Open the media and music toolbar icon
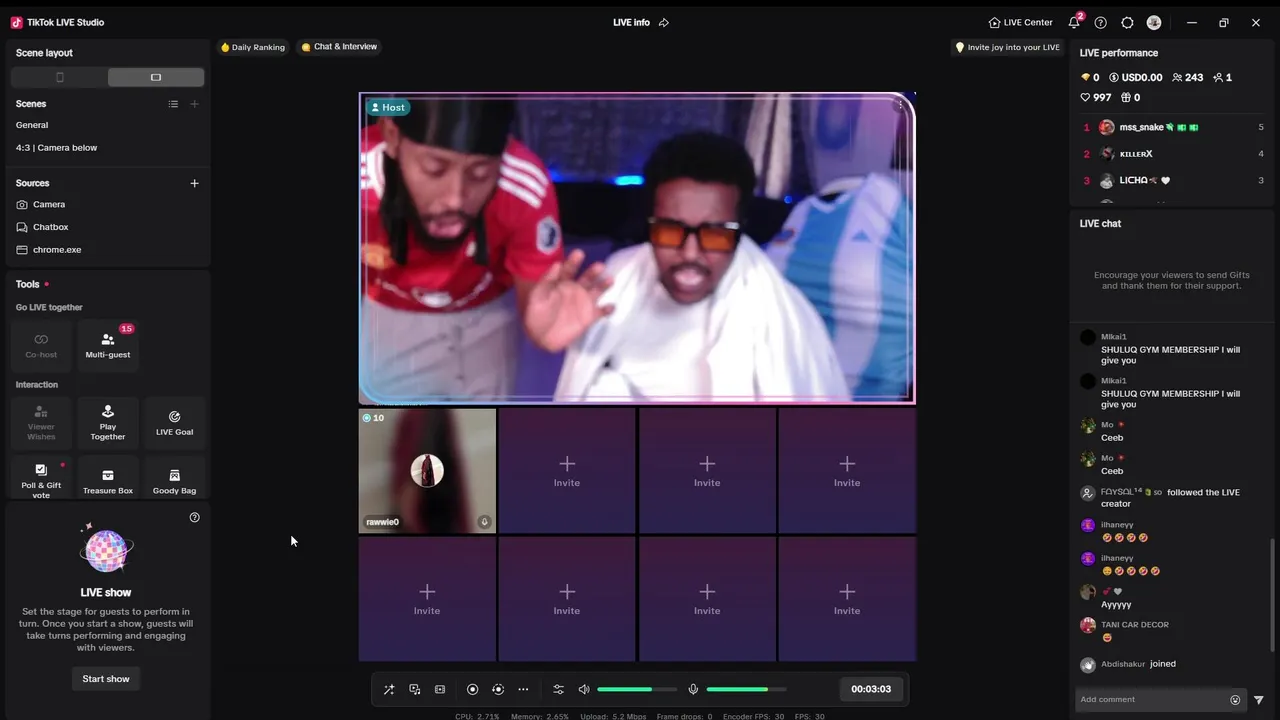1280x720 pixels. click(415, 689)
